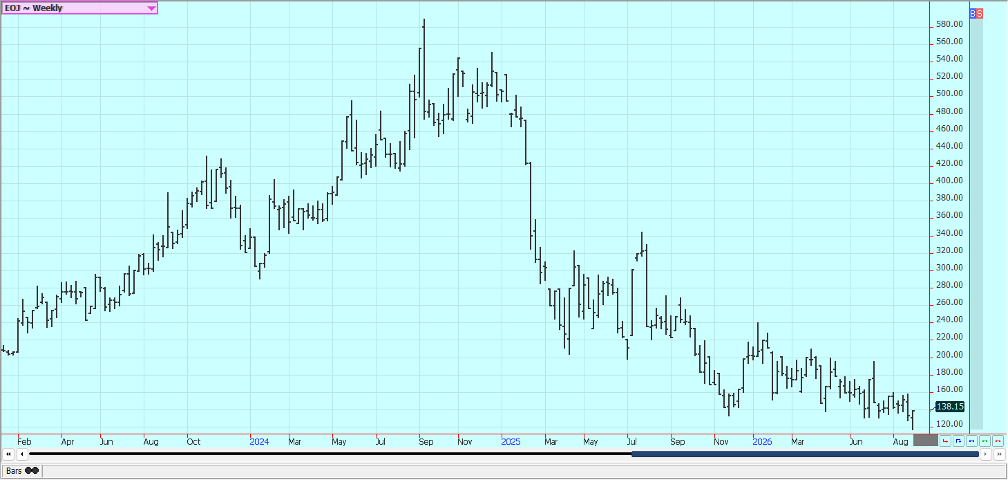Click the green dashed-line icon button
Screen dimensions: 1008x480
(x=985, y=441)
